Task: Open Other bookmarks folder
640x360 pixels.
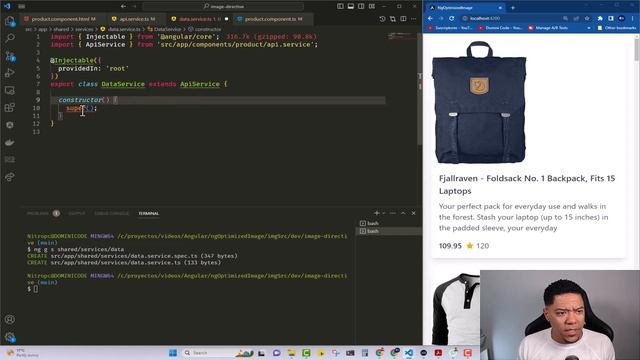Action: point(617,28)
